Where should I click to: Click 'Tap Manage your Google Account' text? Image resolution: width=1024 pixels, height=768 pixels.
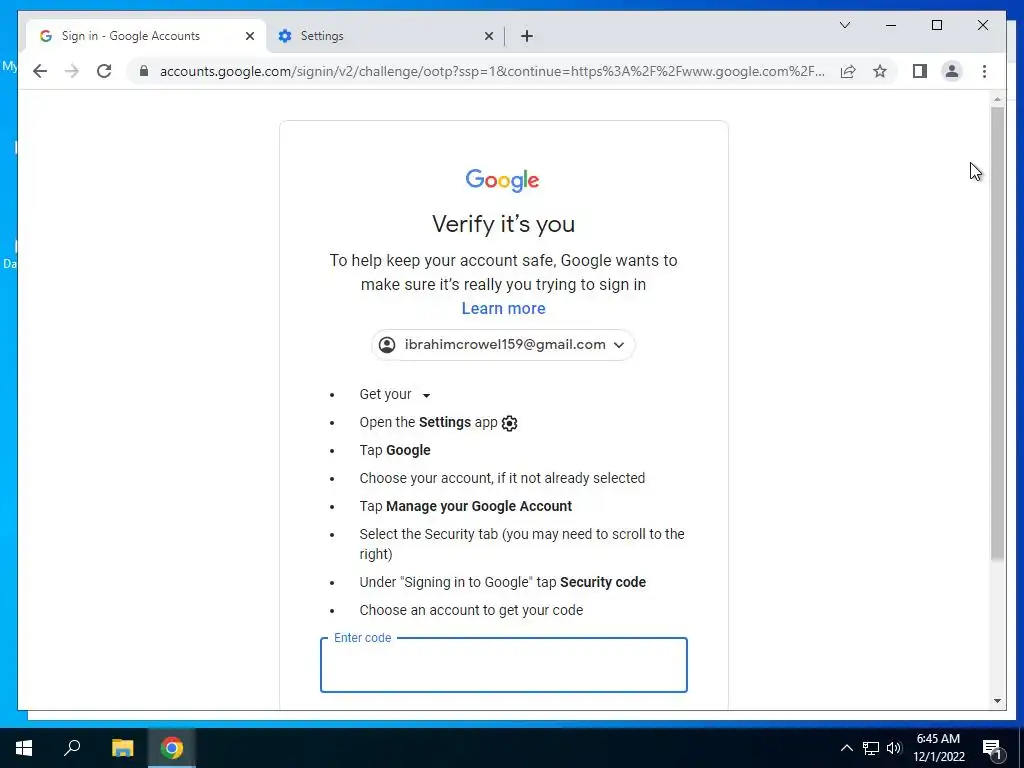(x=466, y=506)
